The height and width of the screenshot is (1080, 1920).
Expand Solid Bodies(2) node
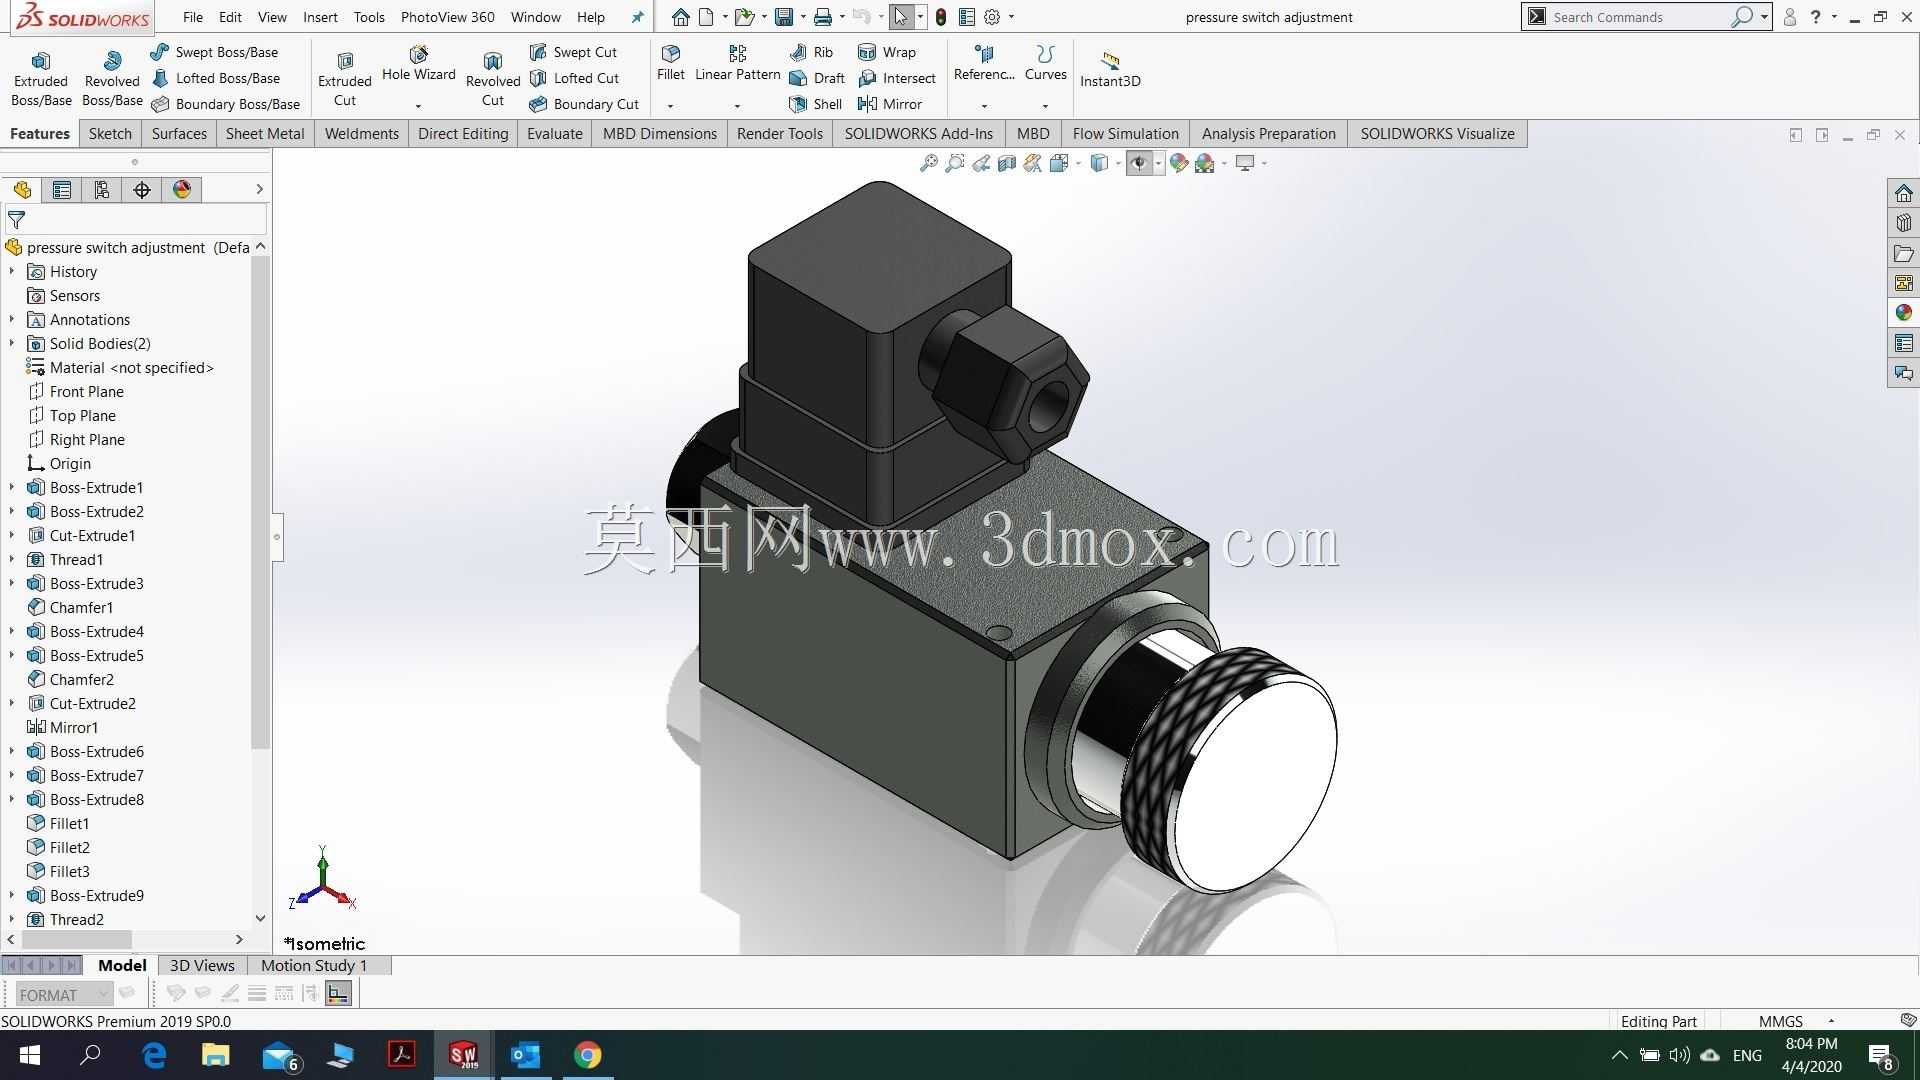click(x=11, y=343)
